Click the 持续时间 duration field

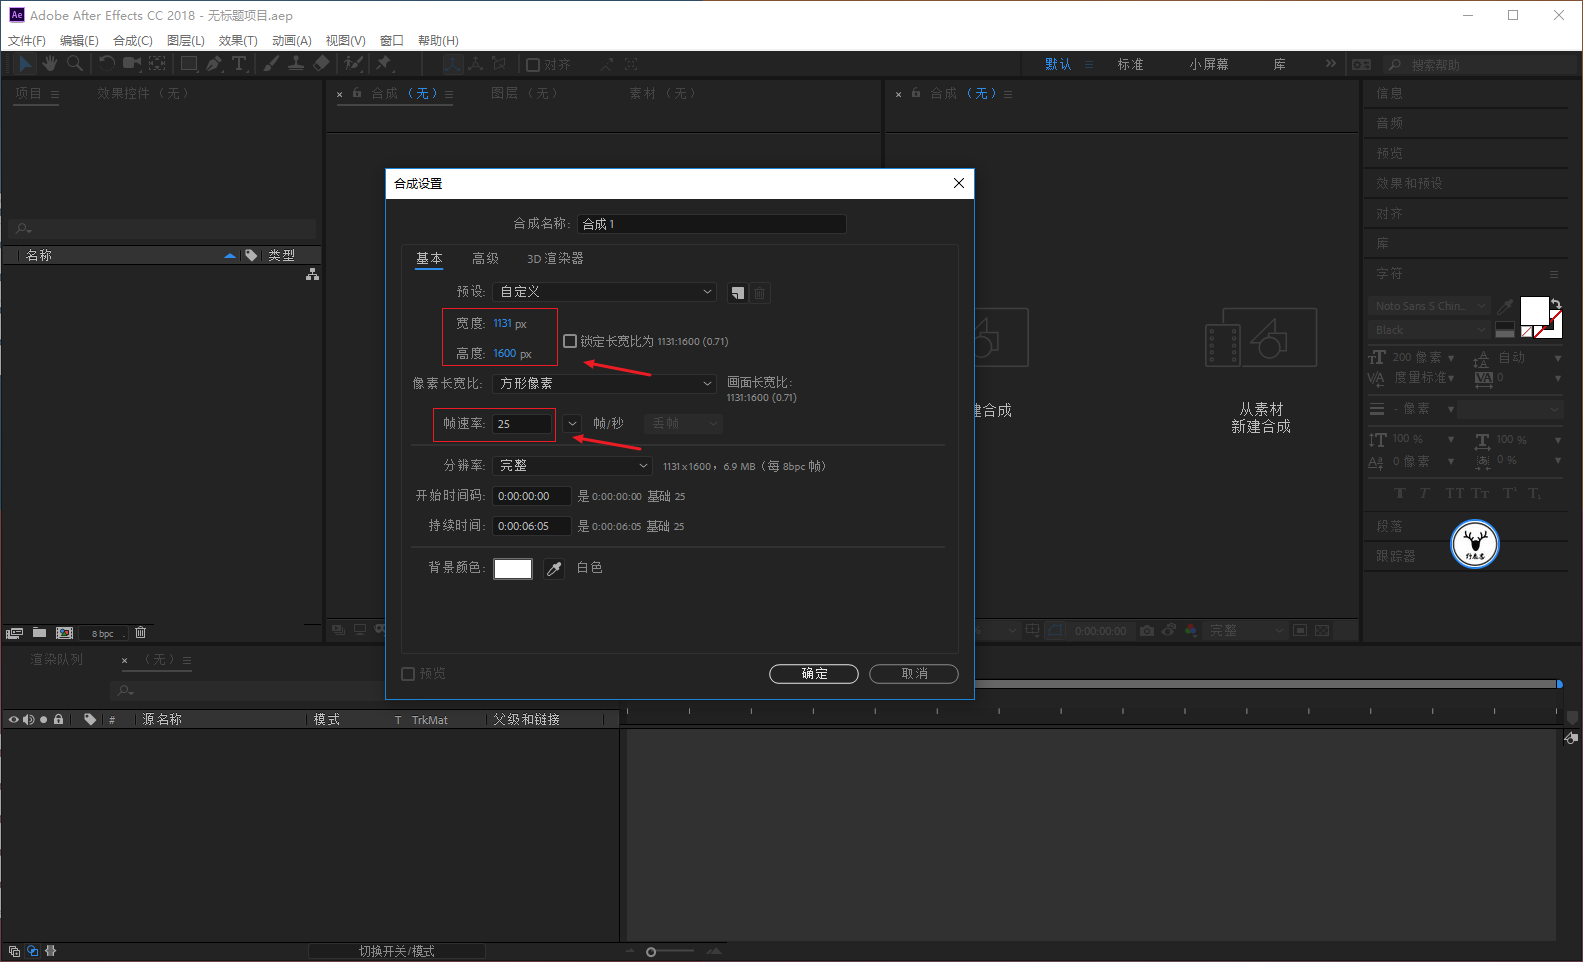pyautogui.click(x=532, y=526)
